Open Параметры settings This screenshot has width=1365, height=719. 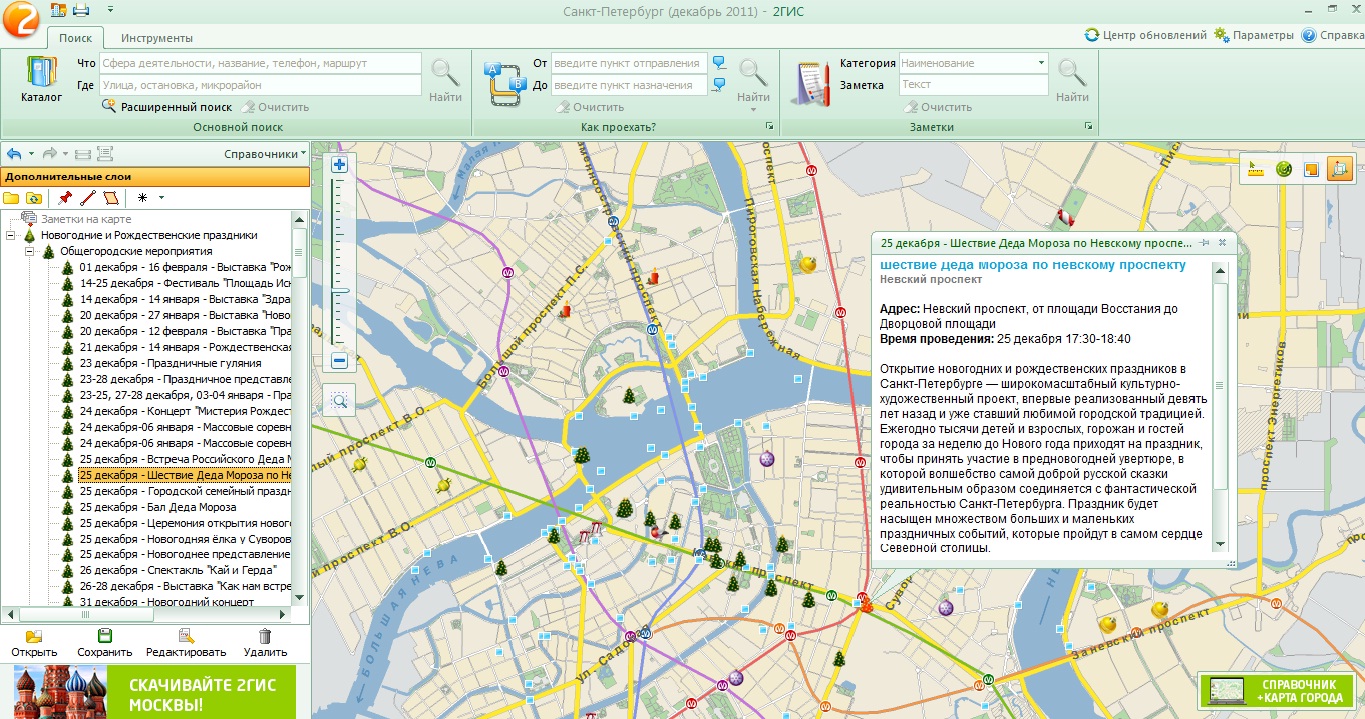click(x=1254, y=35)
